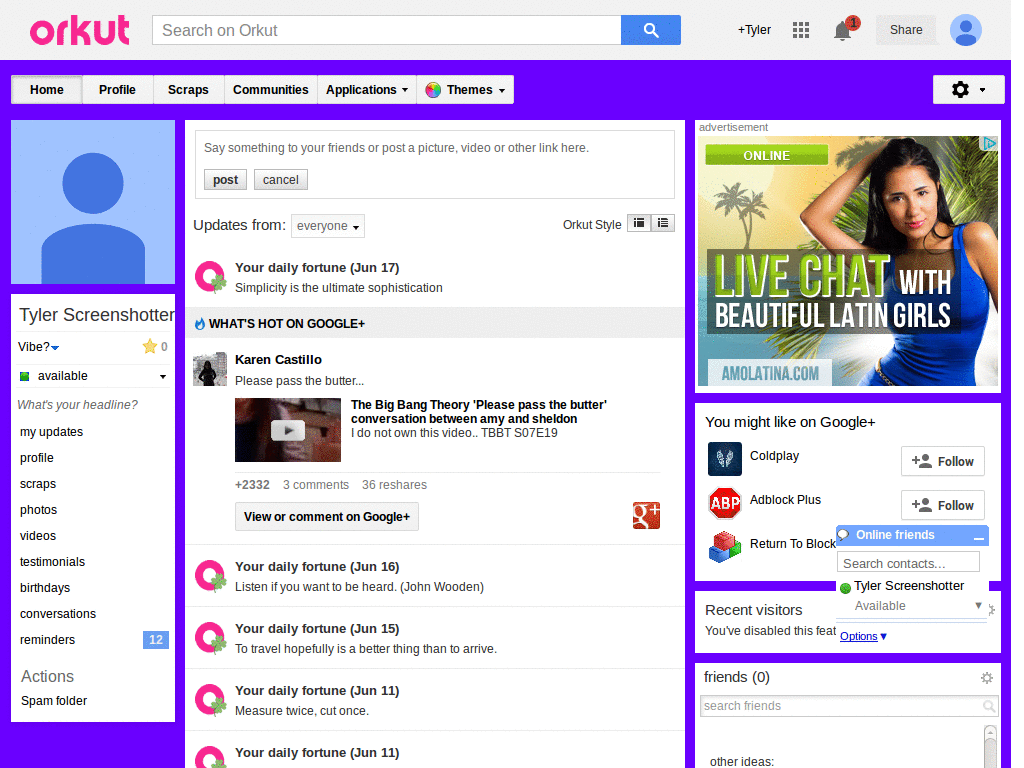Click the yellow star next to Vibe
Screen dimensions: 1024x768
pyautogui.click(x=150, y=346)
